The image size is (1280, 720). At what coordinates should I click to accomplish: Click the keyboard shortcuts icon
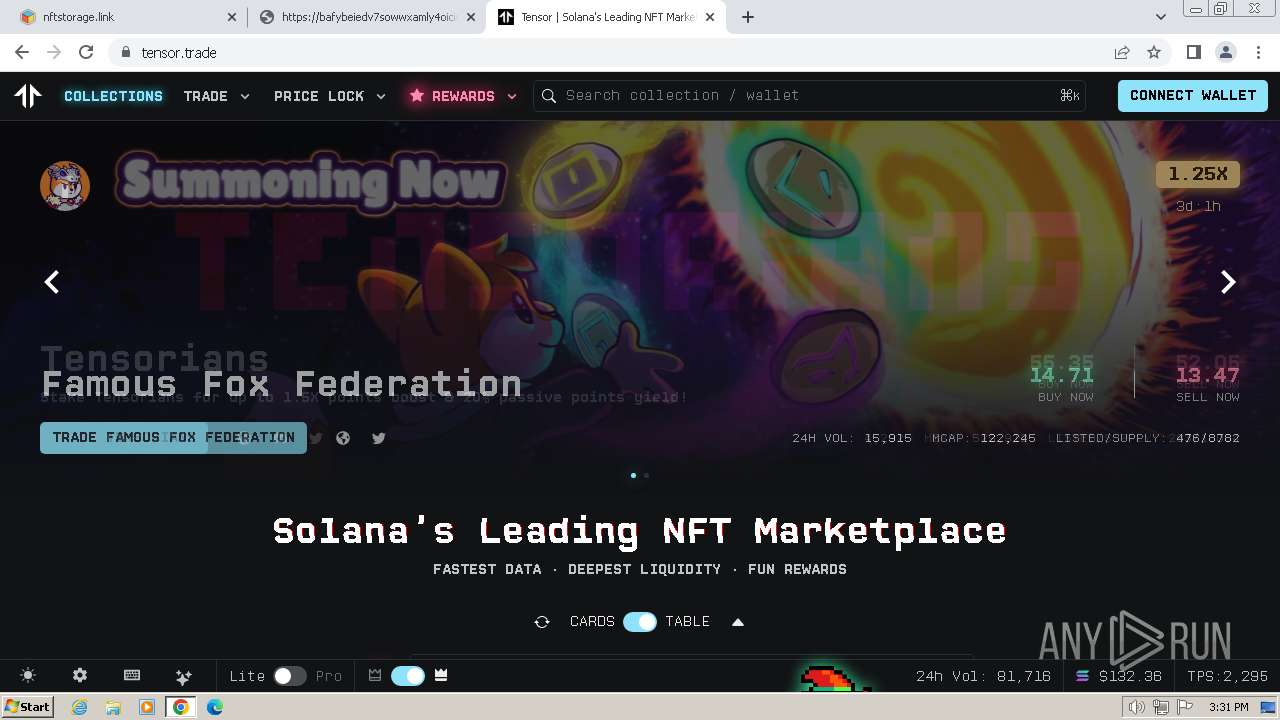(x=132, y=676)
